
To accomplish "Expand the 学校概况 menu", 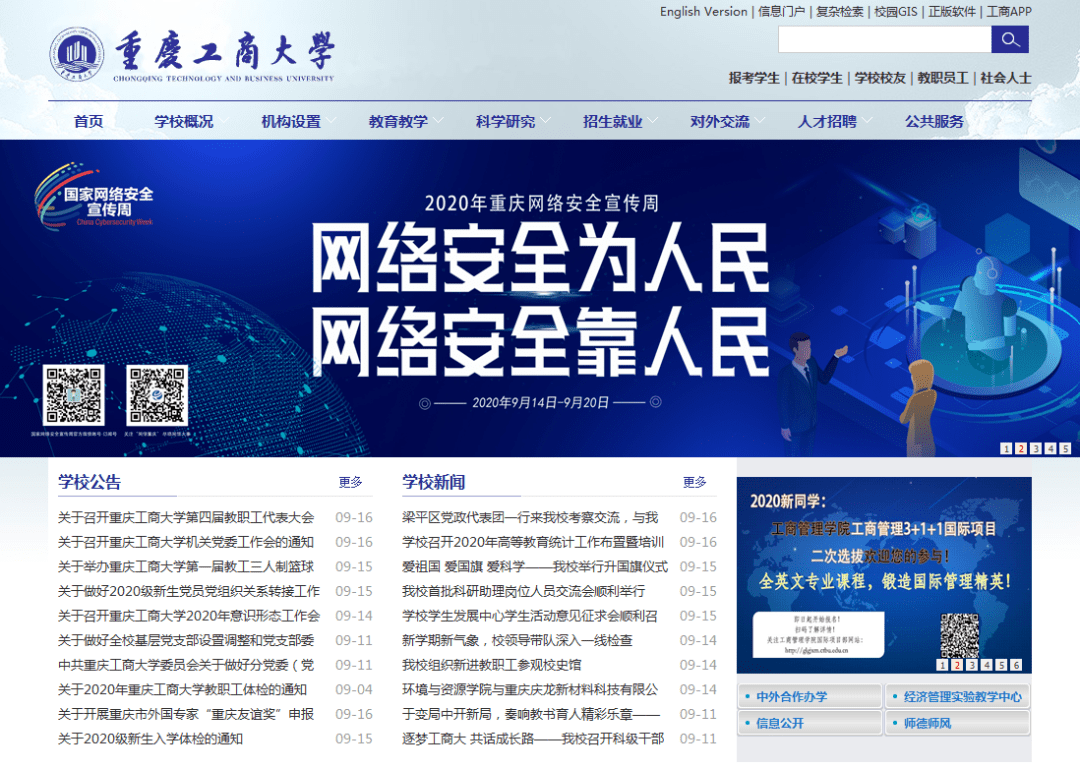I will point(184,122).
